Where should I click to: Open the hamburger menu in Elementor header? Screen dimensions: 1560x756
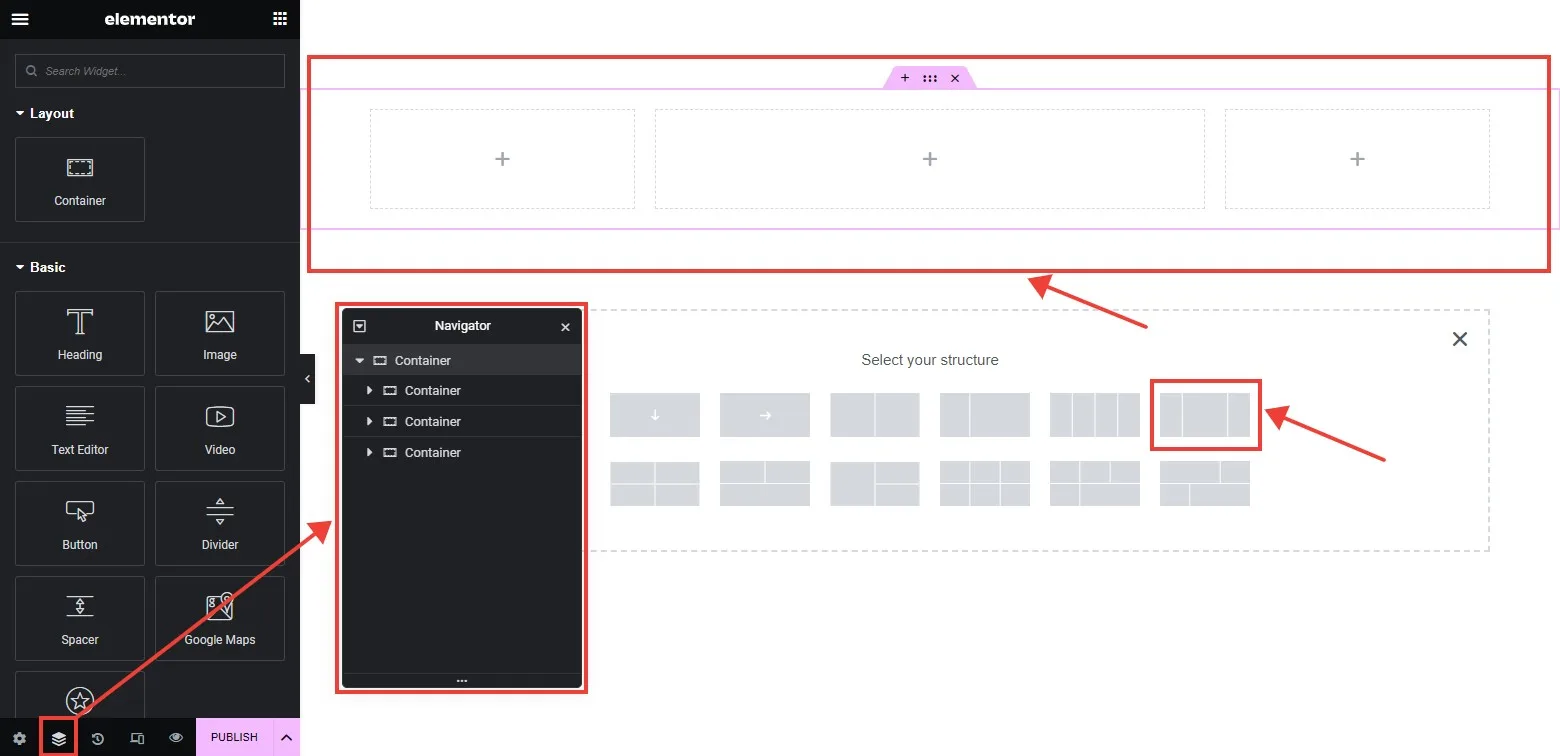click(20, 19)
